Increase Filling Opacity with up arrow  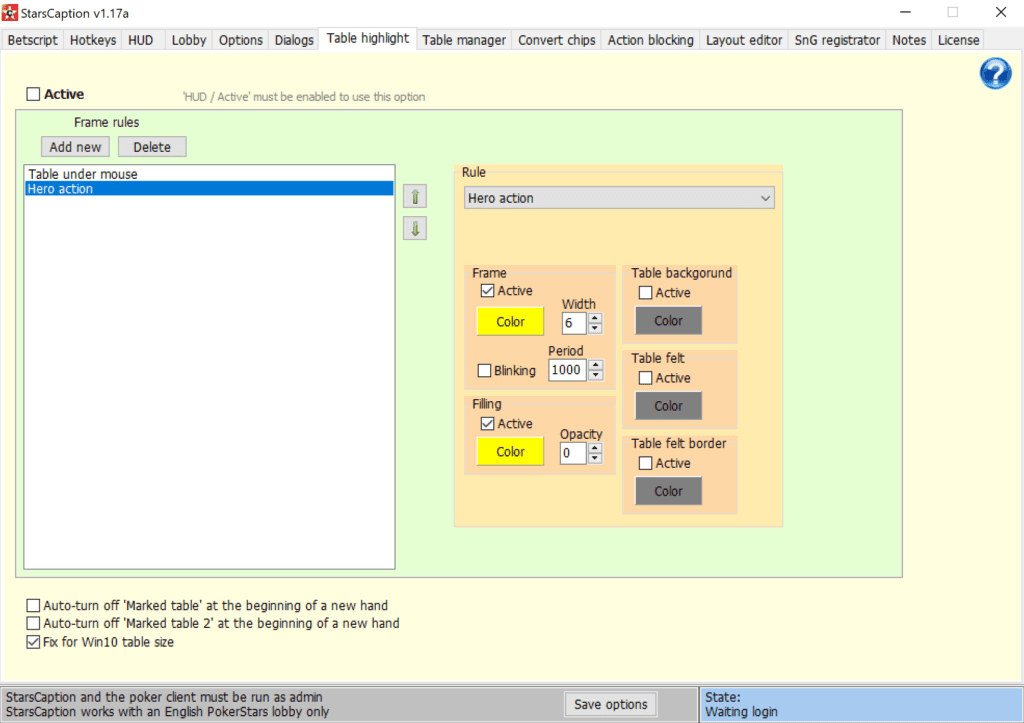pyautogui.click(x=595, y=448)
